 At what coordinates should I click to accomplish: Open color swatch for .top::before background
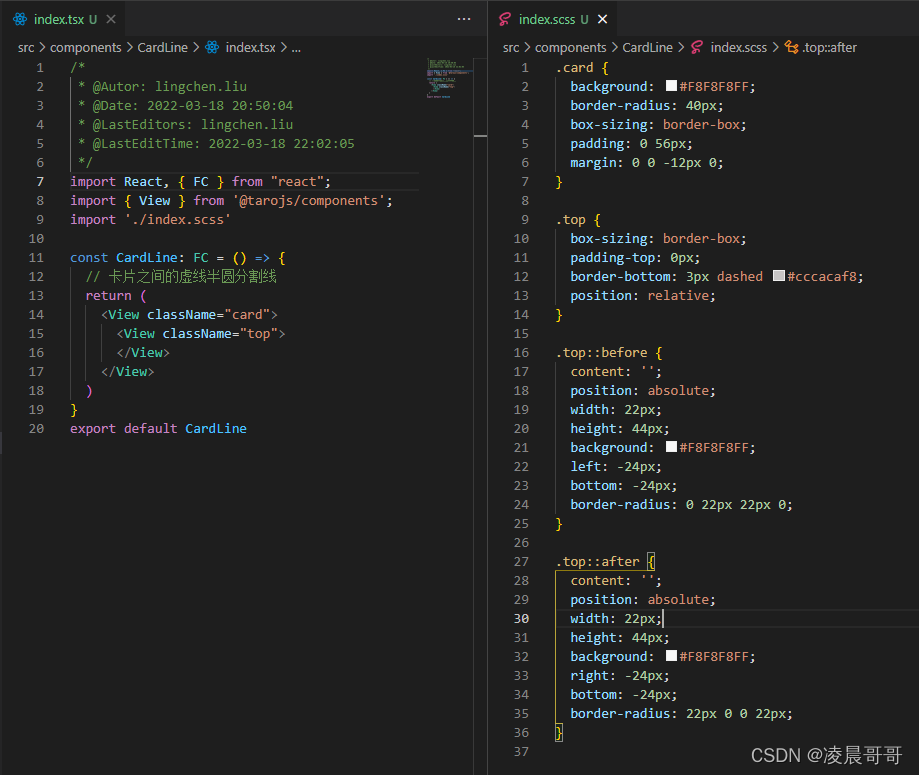pyautogui.click(x=672, y=447)
